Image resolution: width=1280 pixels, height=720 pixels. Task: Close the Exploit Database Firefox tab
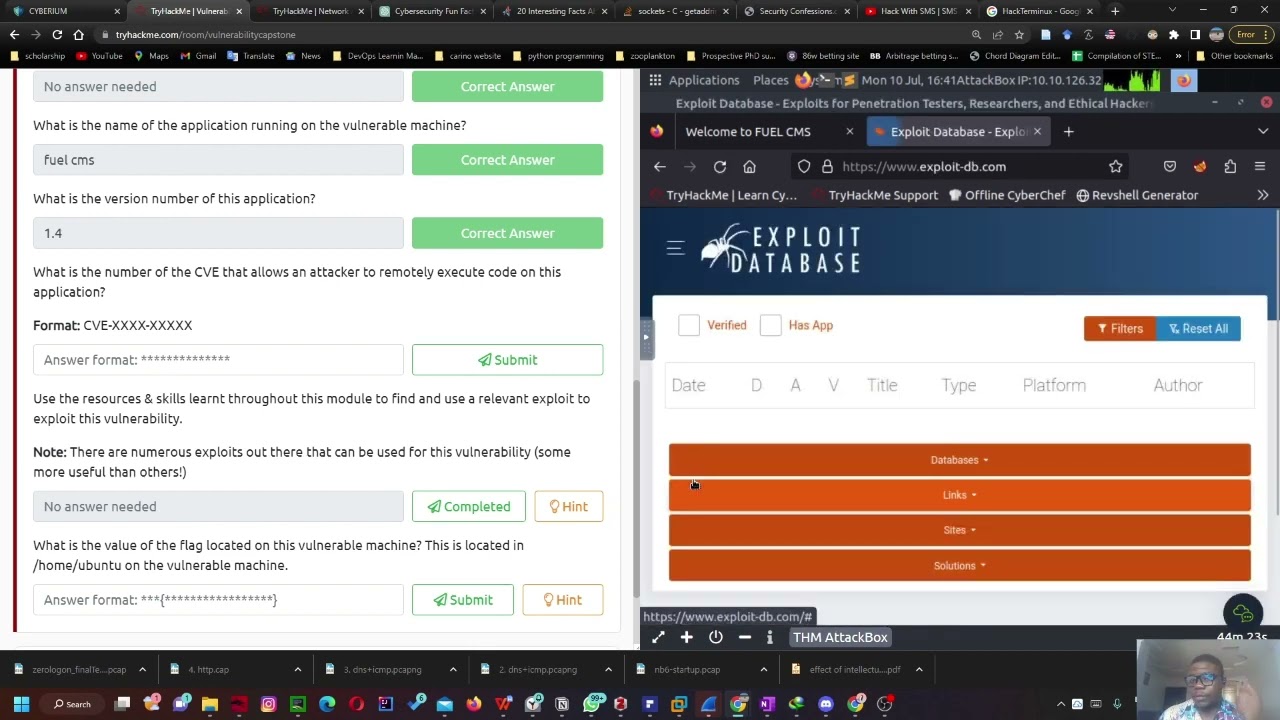pos(1037,132)
